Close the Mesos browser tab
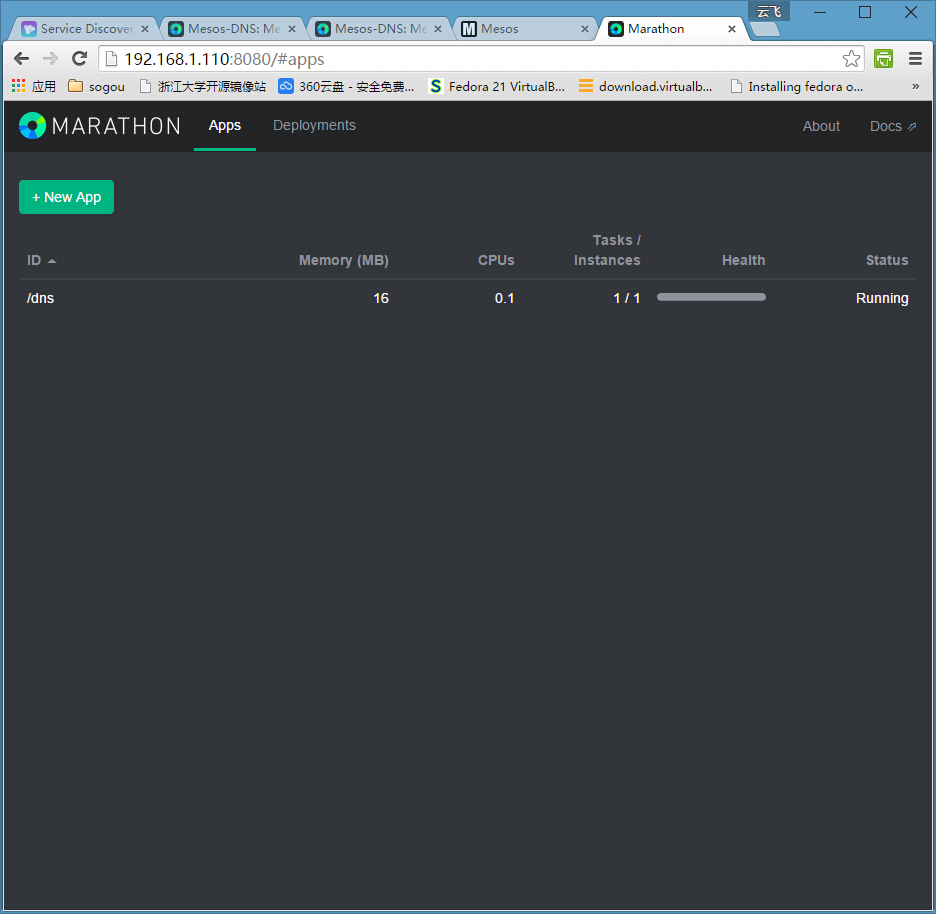 [585, 29]
